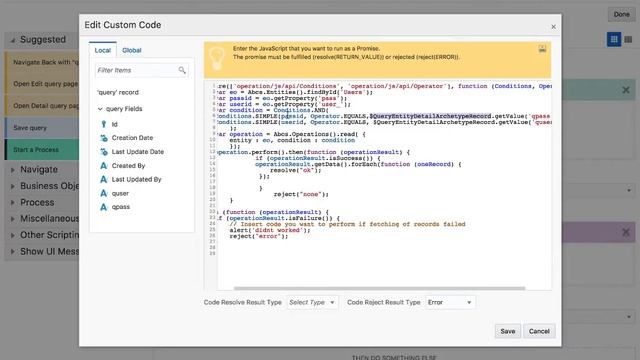The image size is (640, 360).
Task: Click the Done button in background page
Action: 621,14
